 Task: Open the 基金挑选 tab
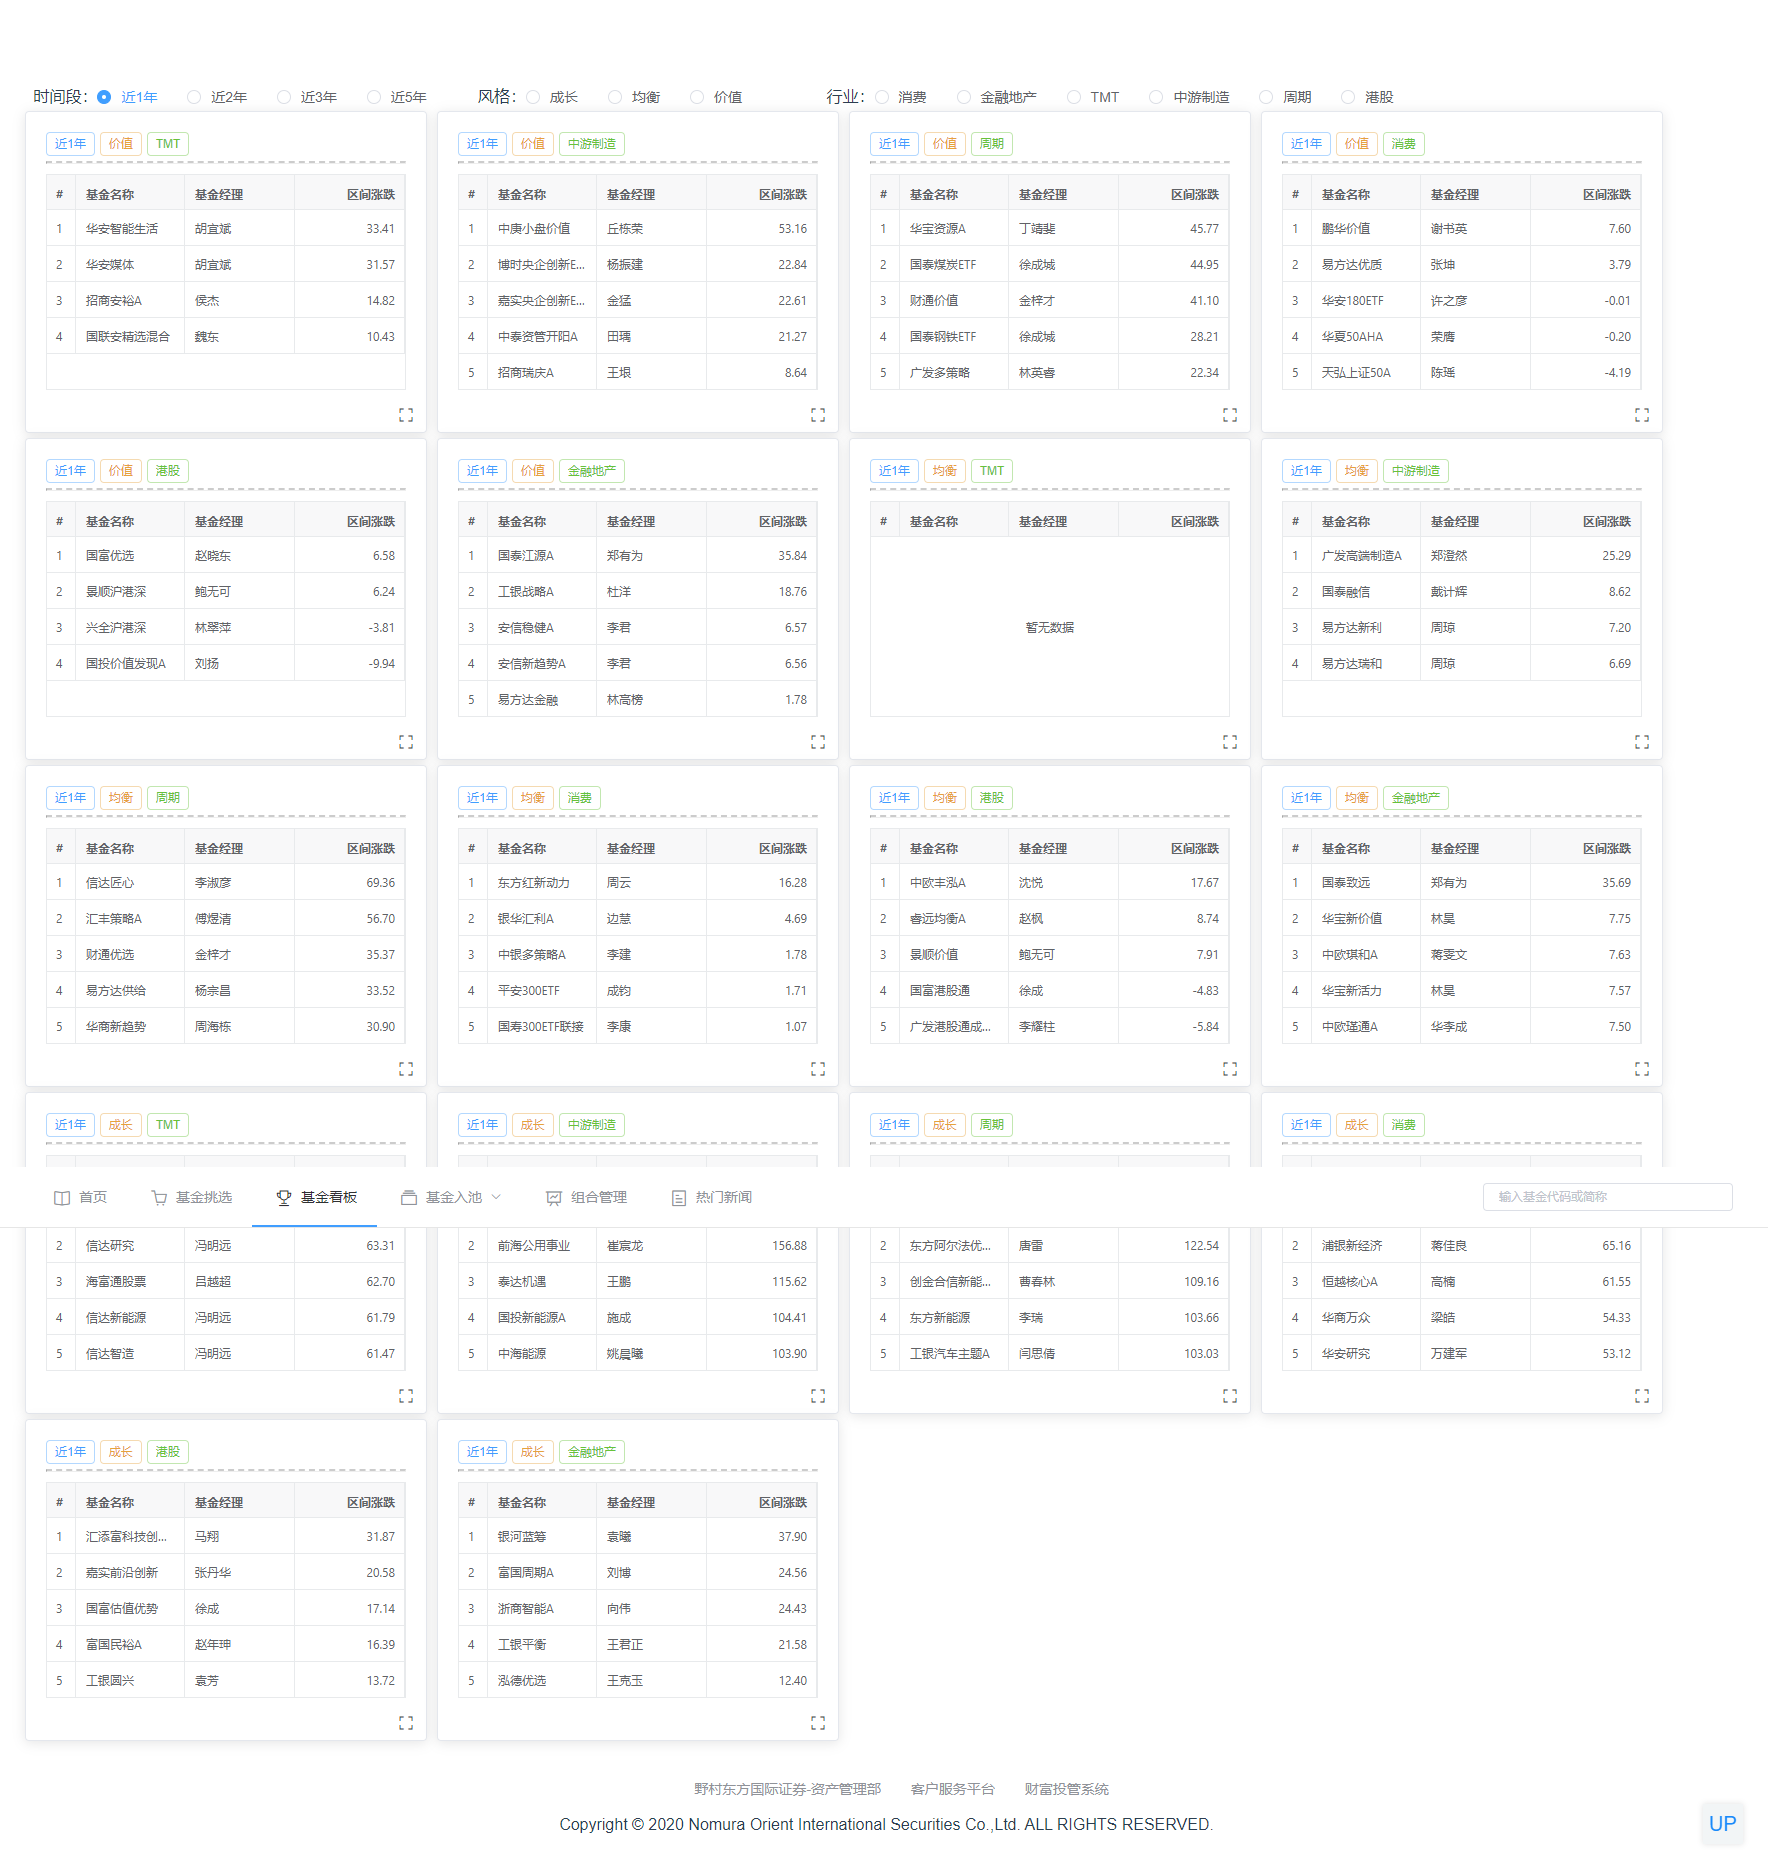[192, 1197]
